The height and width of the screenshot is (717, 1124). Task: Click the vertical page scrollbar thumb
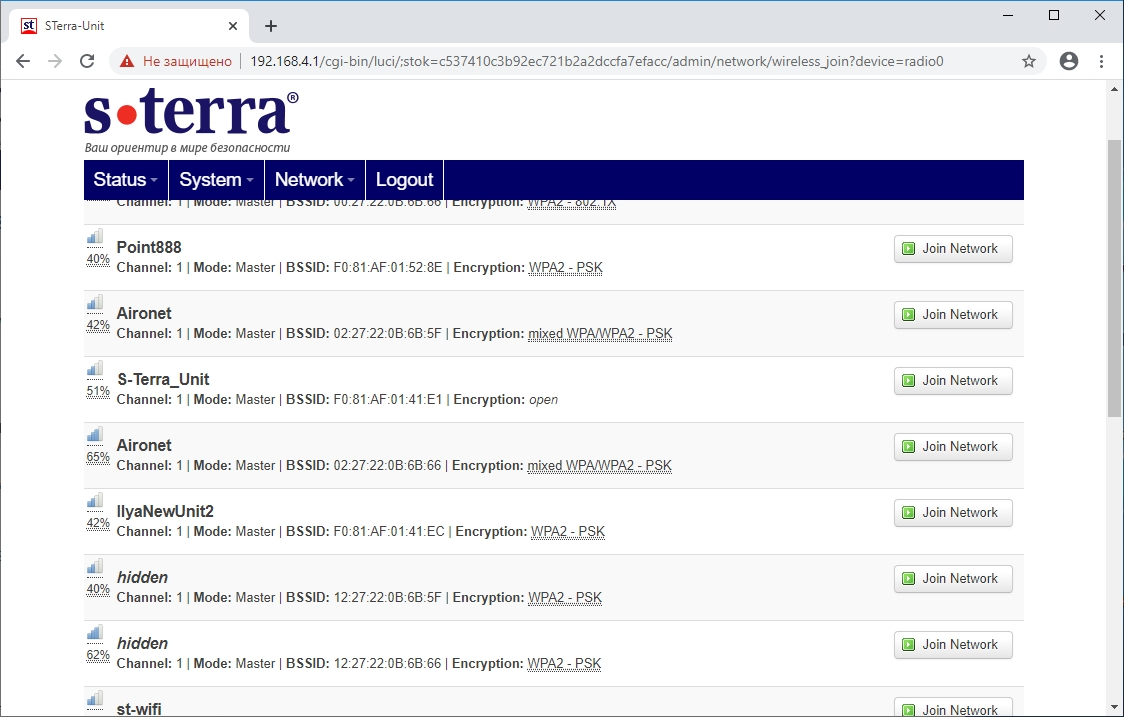(1114, 278)
